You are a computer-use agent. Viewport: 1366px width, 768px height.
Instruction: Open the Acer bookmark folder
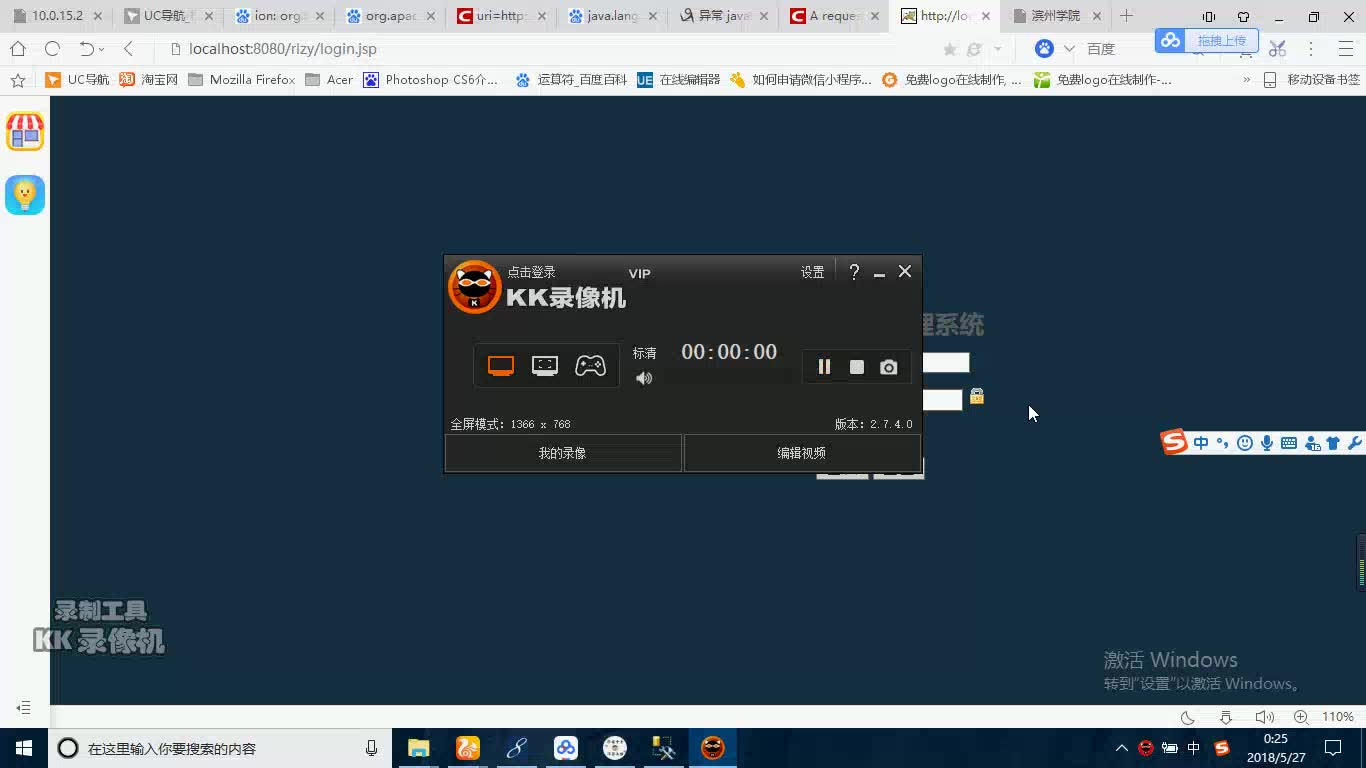pos(329,80)
